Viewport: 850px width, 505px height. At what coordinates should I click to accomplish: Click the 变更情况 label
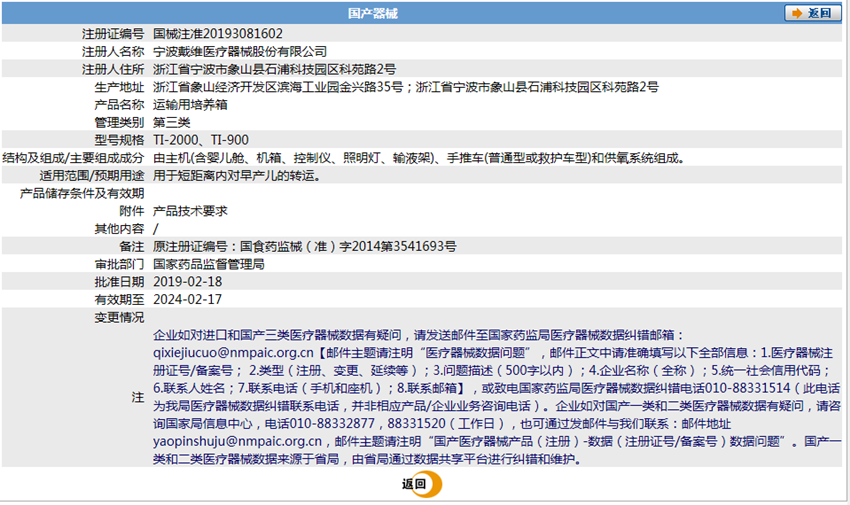point(119,318)
